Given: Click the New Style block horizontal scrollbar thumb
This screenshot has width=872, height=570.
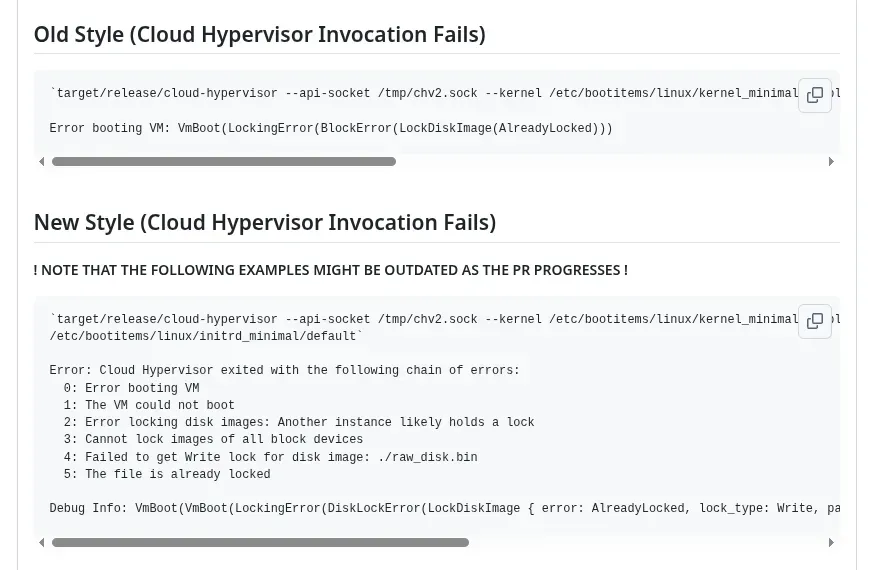Looking at the screenshot, I should pos(260,542).
